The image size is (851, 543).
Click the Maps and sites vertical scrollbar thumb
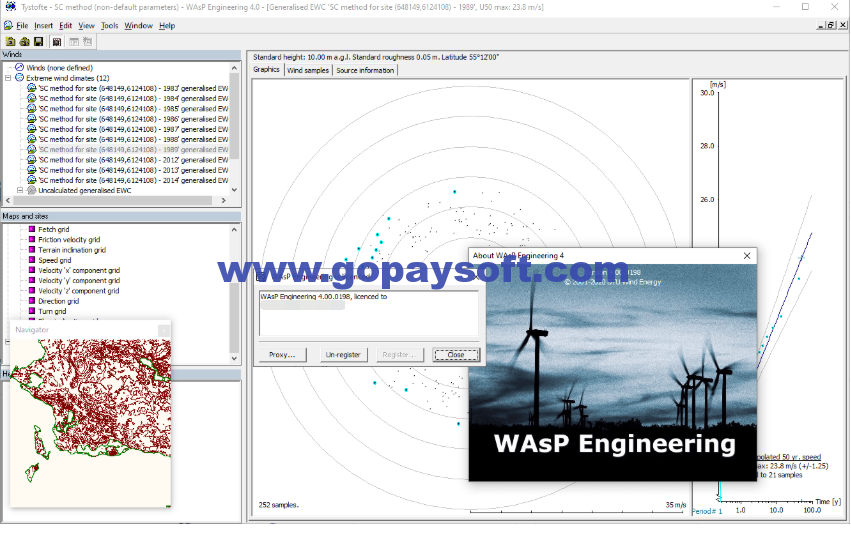point(234,318)
